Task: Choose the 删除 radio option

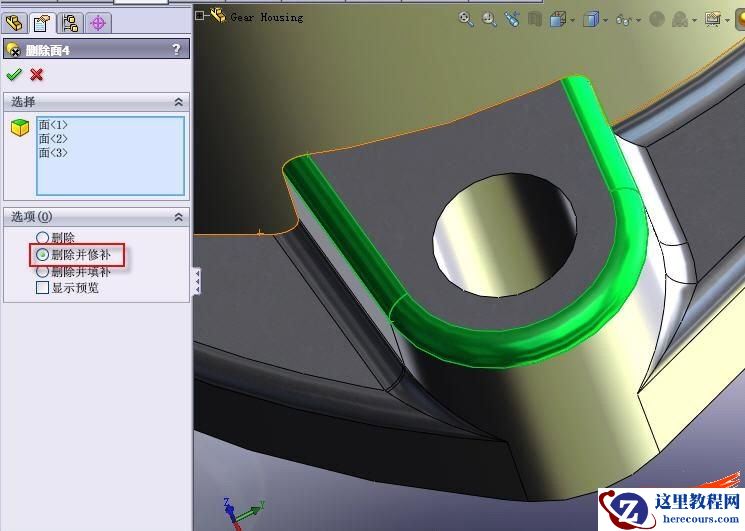Action: [x=42, y=237]
